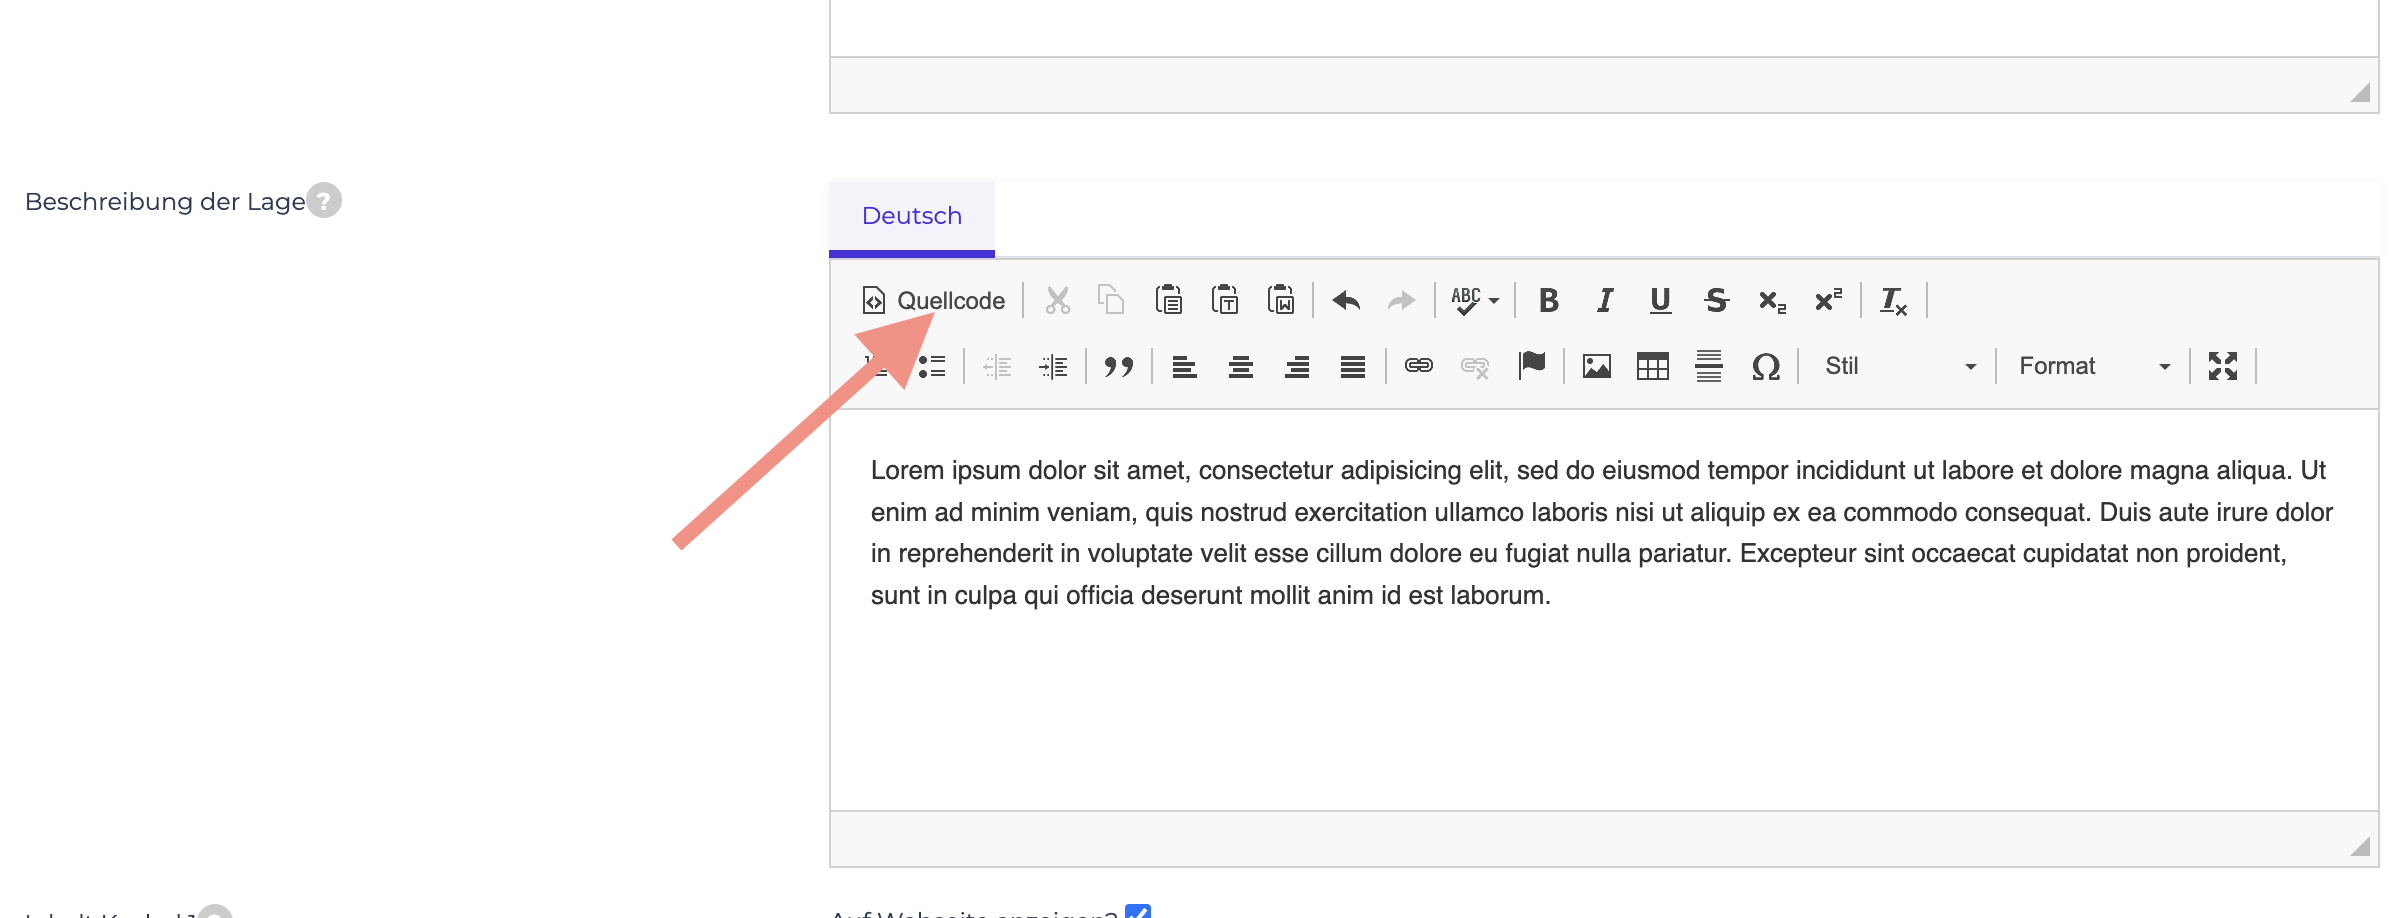Center the text
Image resolution: width=2400 pixels, height=918 pixels.
(x=1240, y=366)
